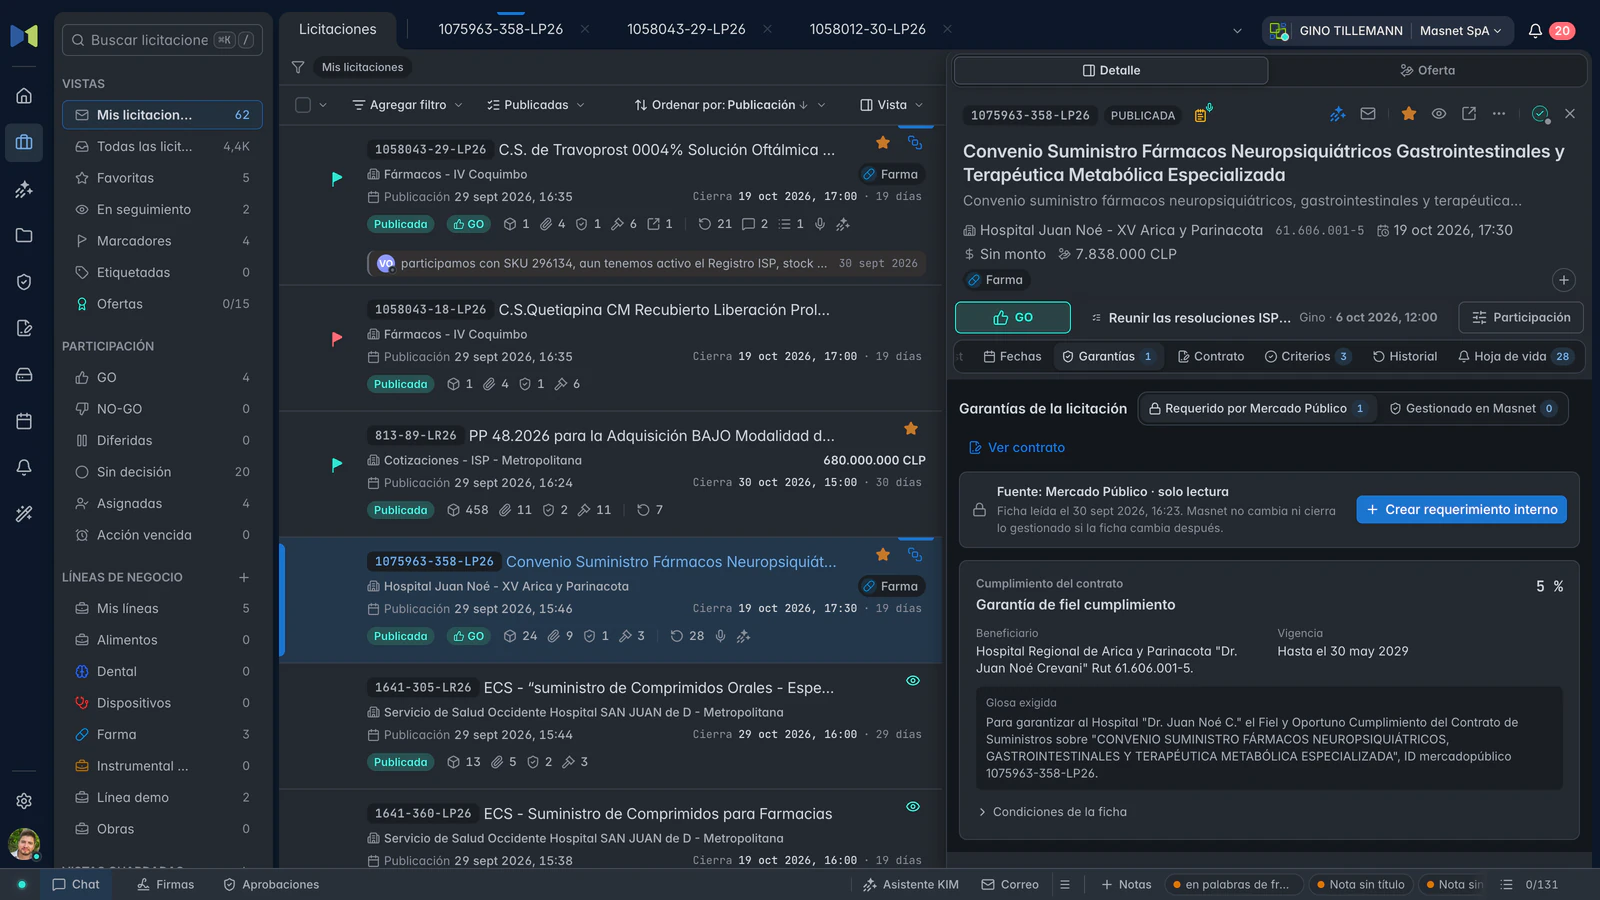Click the mail envelope icon in detail header
The image size is (1600, 900).
pyautogui.click(x=1368, y=114)
